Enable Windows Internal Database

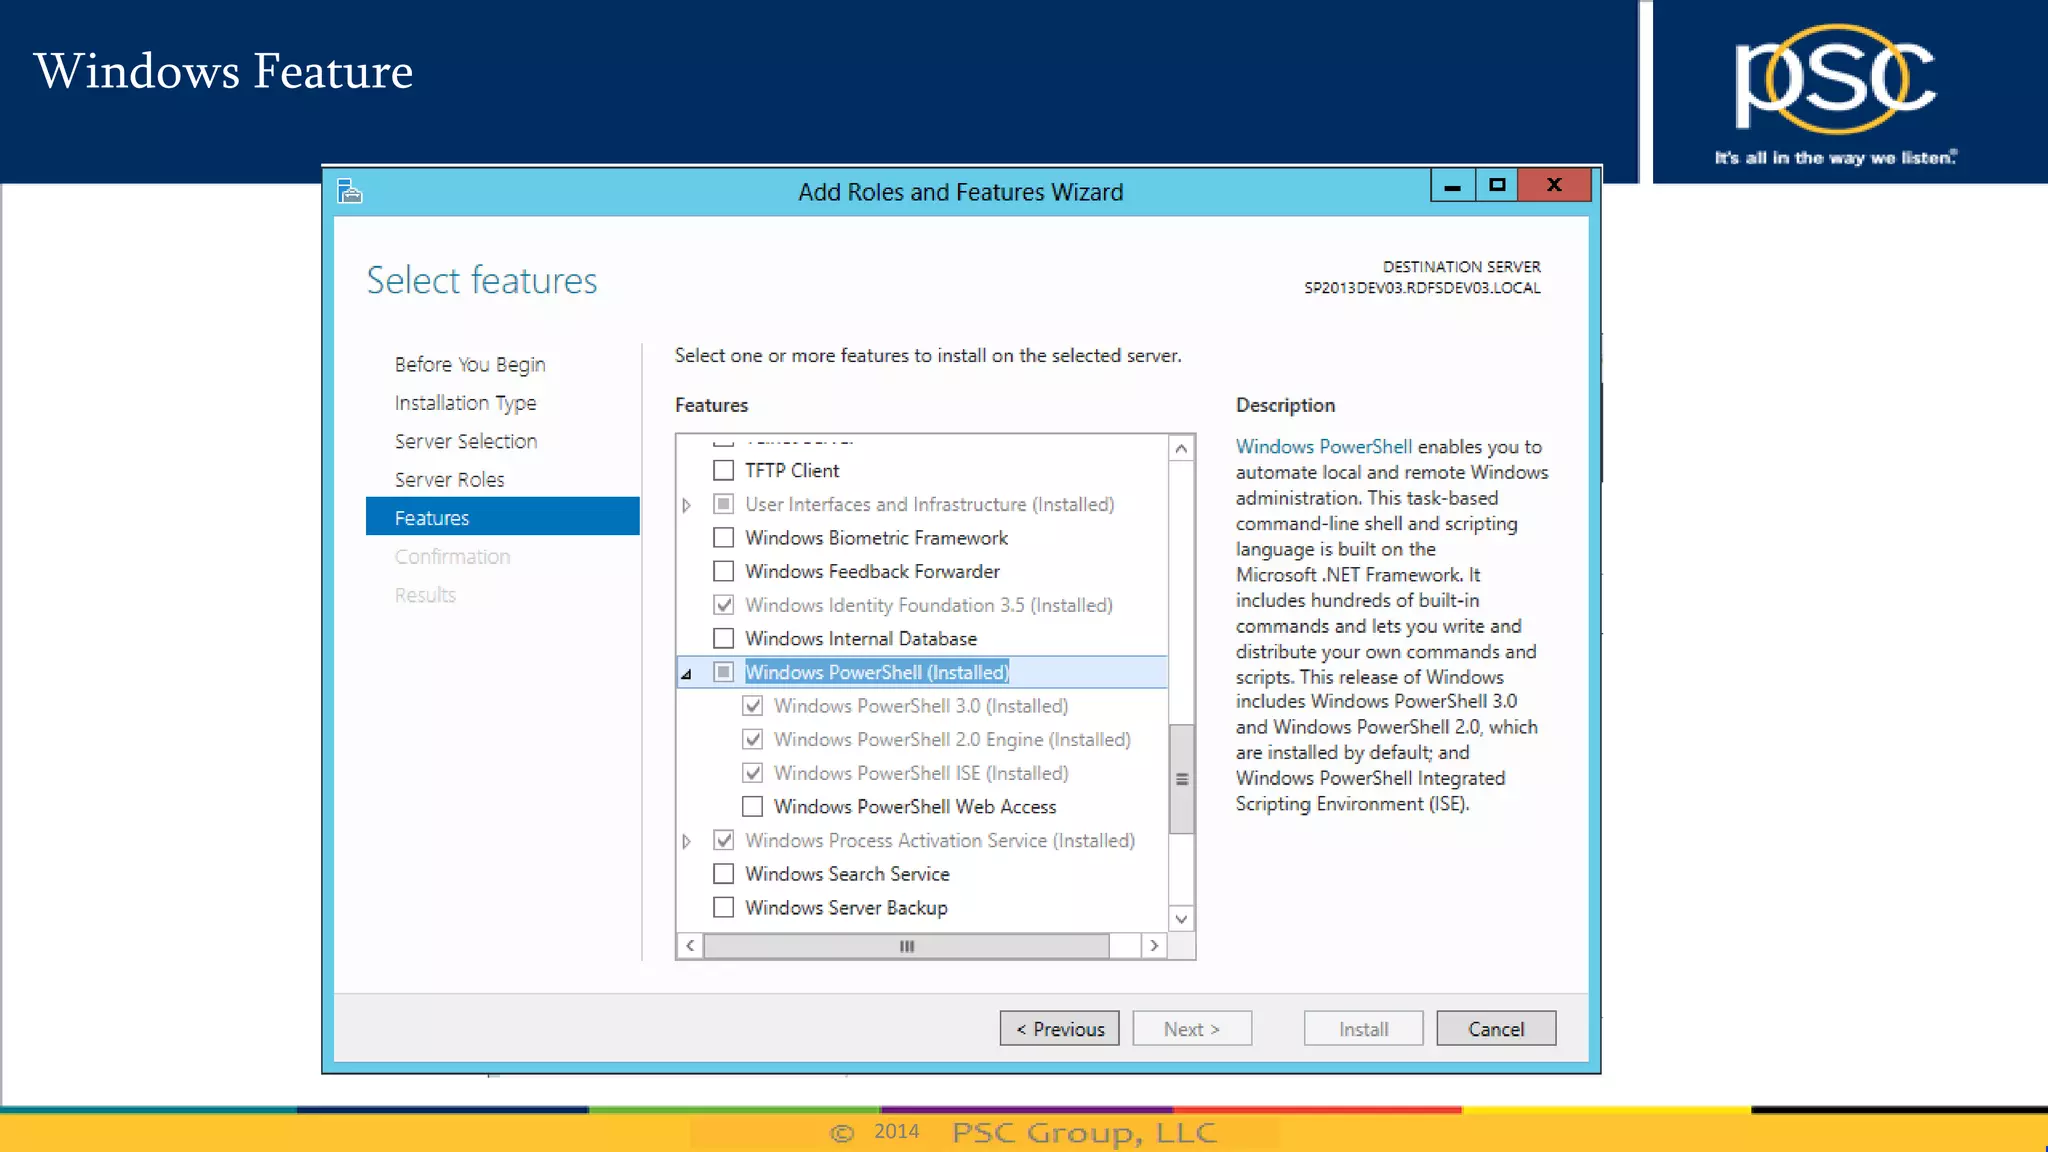click(724, 638)
